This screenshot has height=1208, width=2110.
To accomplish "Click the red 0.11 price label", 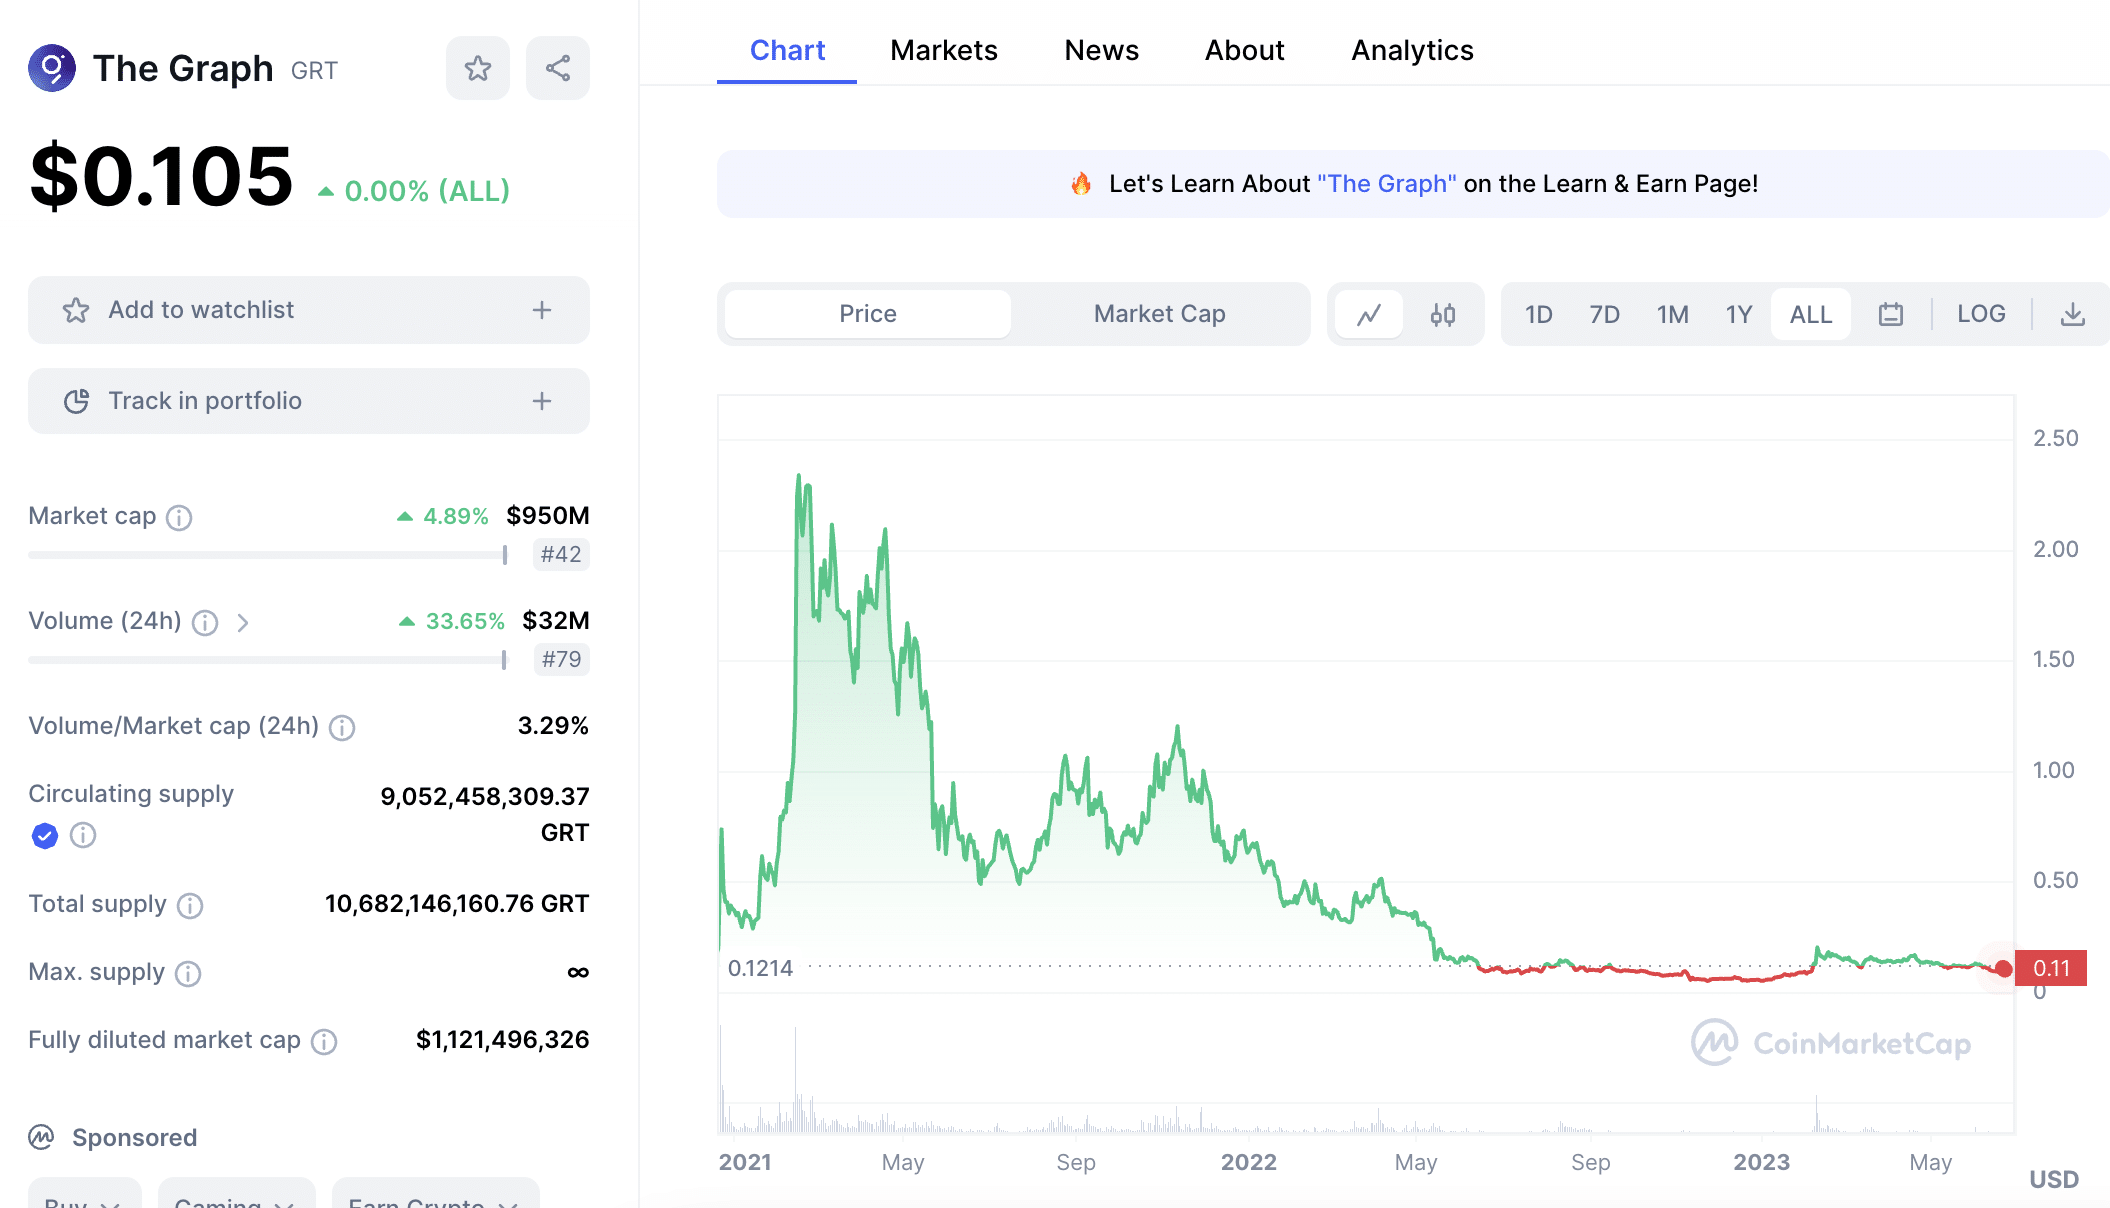I will [x=2051, y=968].
